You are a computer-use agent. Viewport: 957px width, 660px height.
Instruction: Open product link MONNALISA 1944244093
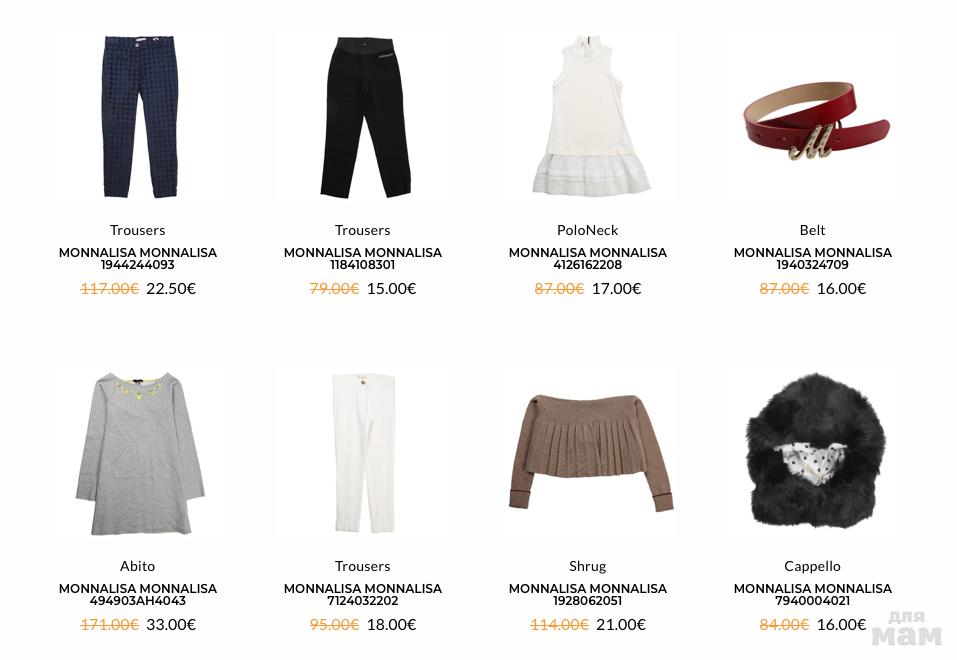[138, 258]
